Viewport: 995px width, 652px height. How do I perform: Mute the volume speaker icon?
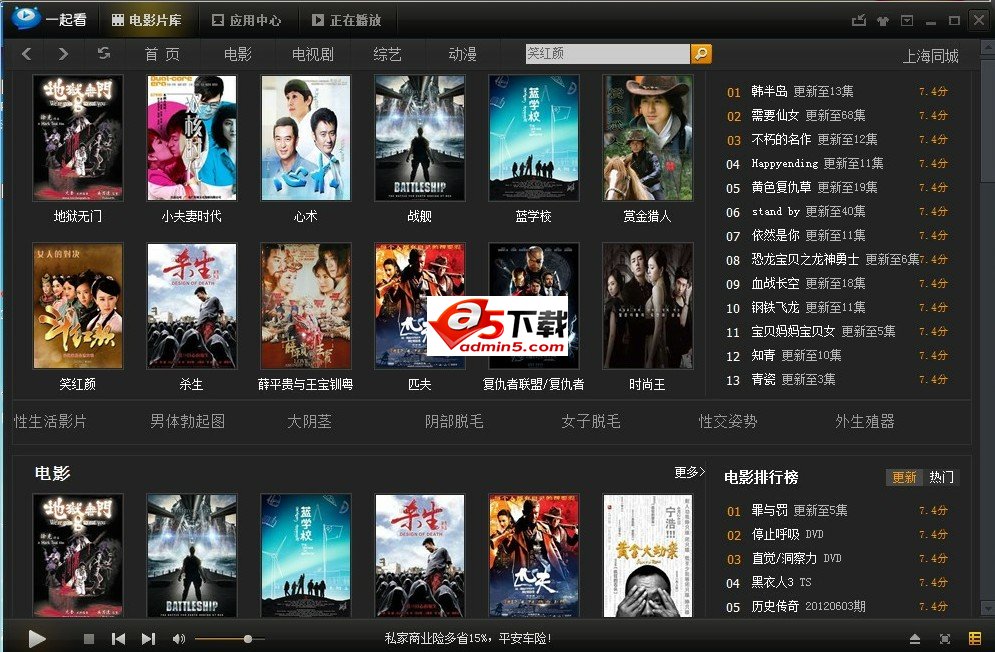(x=179, y=639)
